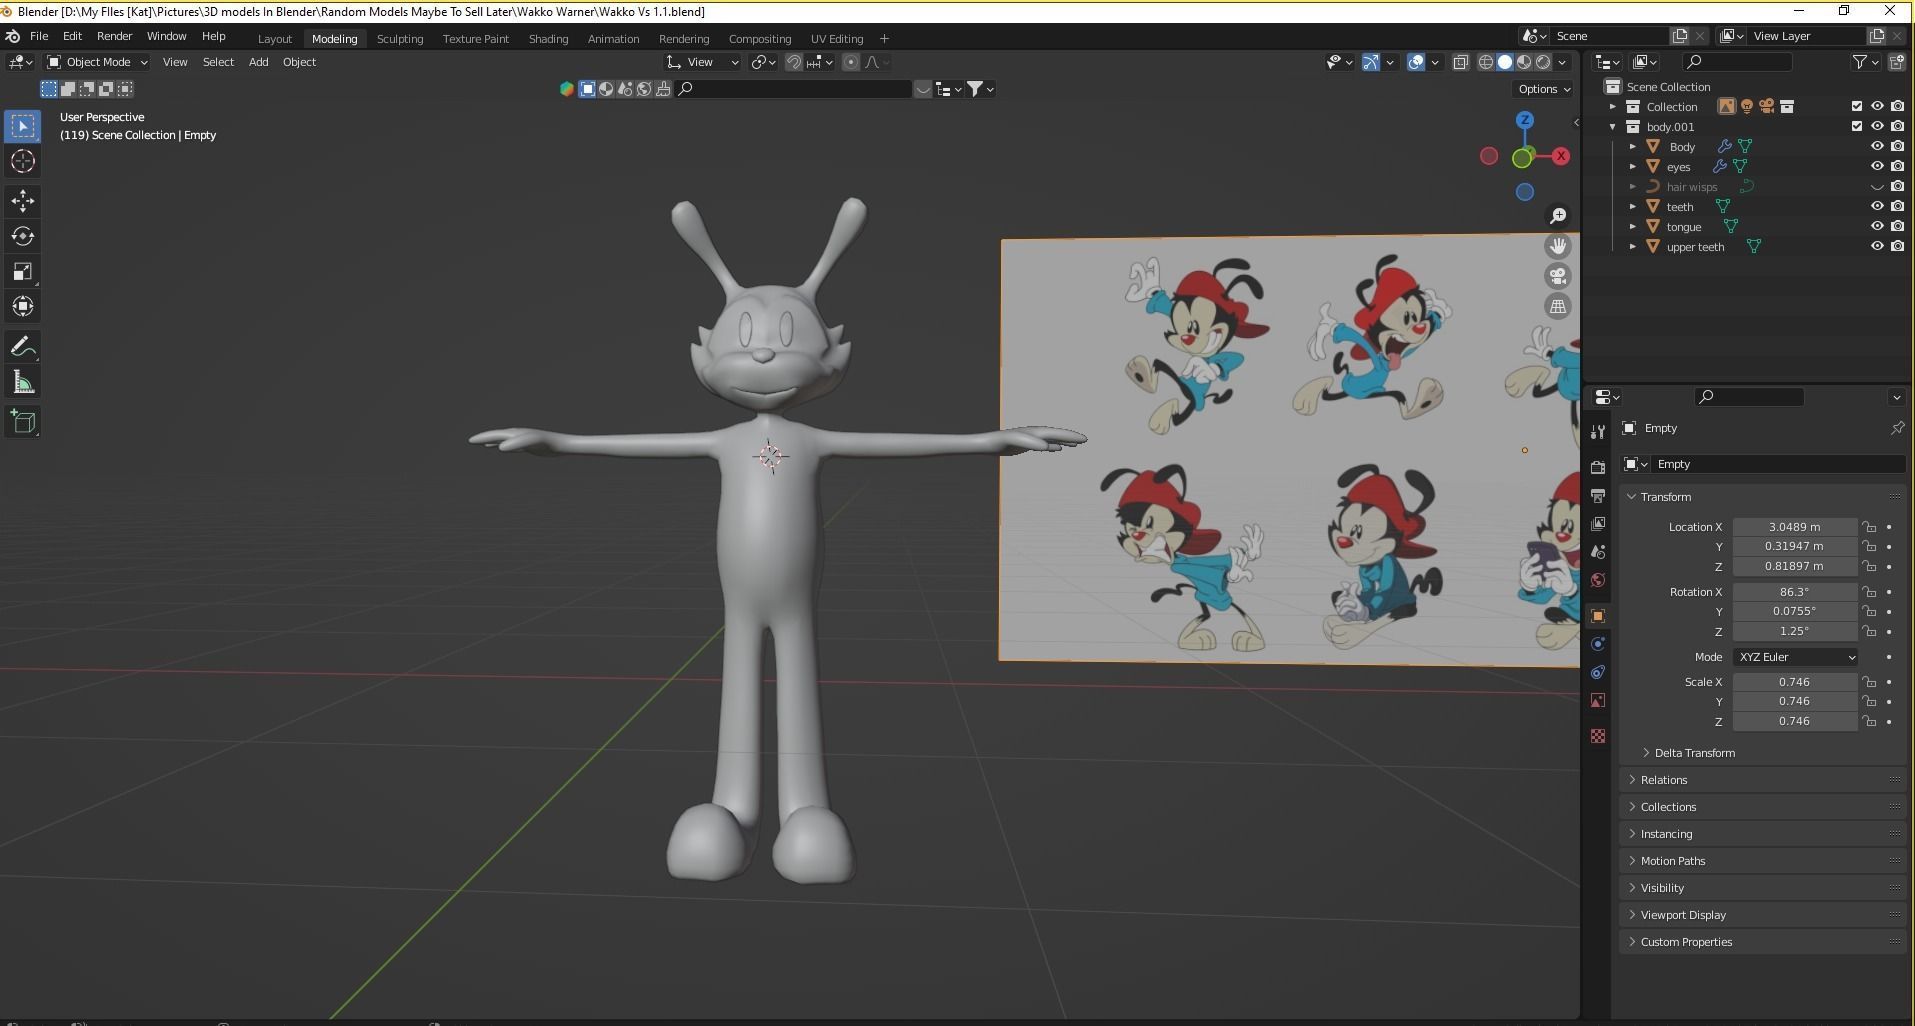Expand the Body object tree item

(x=1632, y=147)
